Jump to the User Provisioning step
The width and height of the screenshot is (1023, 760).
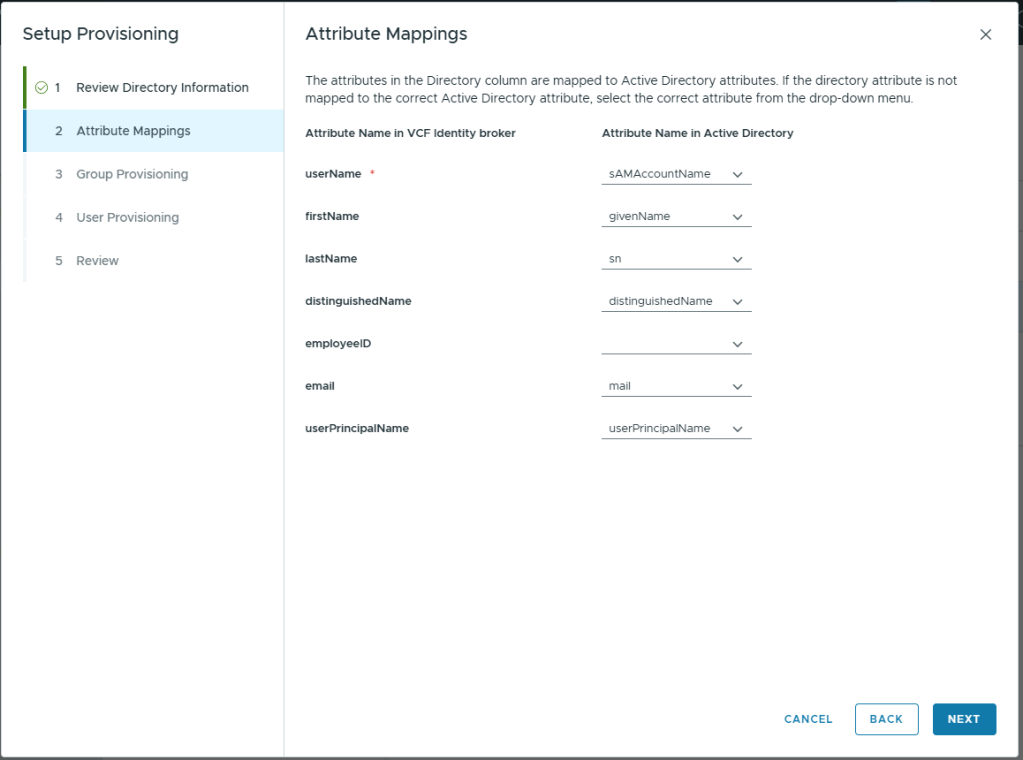[127, 217]
